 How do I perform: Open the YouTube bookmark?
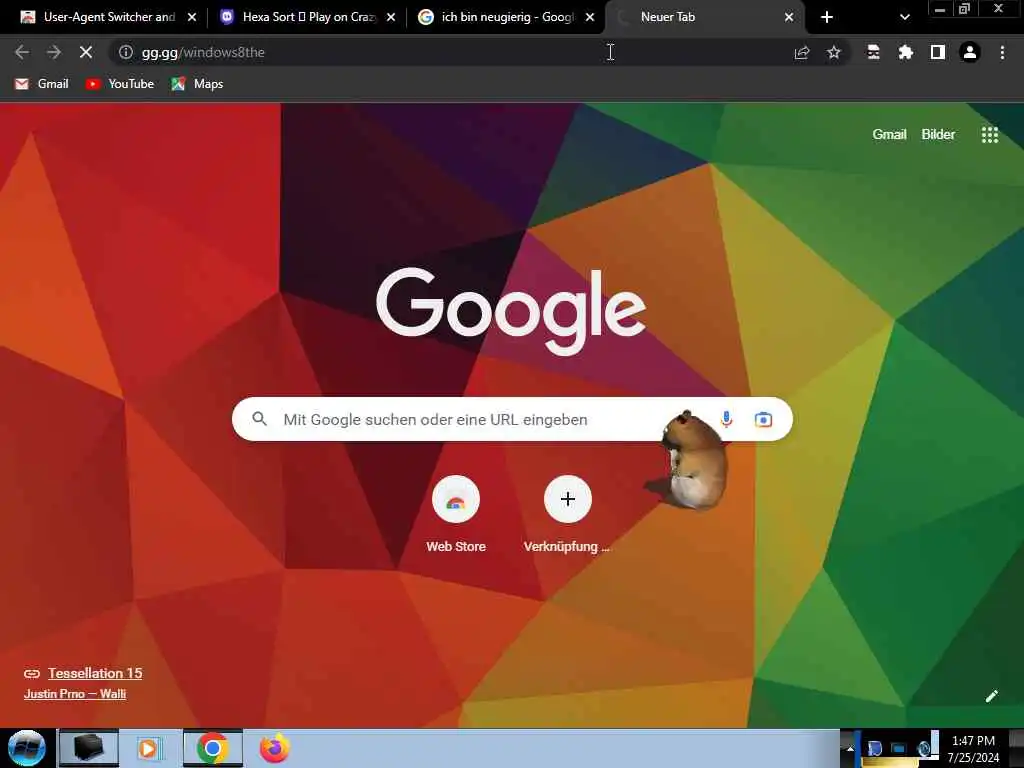pos(120,84)
